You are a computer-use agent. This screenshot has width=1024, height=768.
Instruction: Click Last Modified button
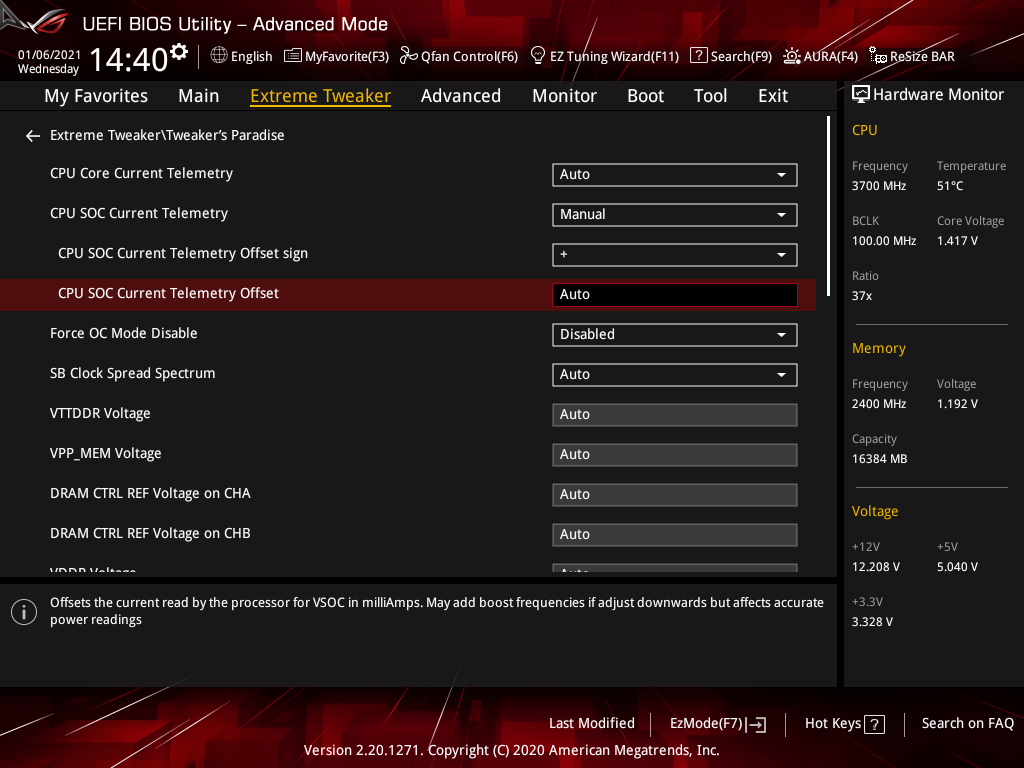(x=592, y=723)
